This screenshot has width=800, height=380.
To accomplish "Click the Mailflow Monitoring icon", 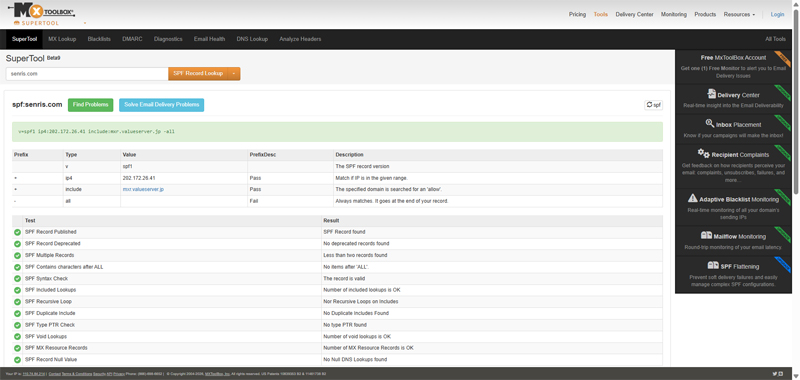I will (x=706, y=235).
